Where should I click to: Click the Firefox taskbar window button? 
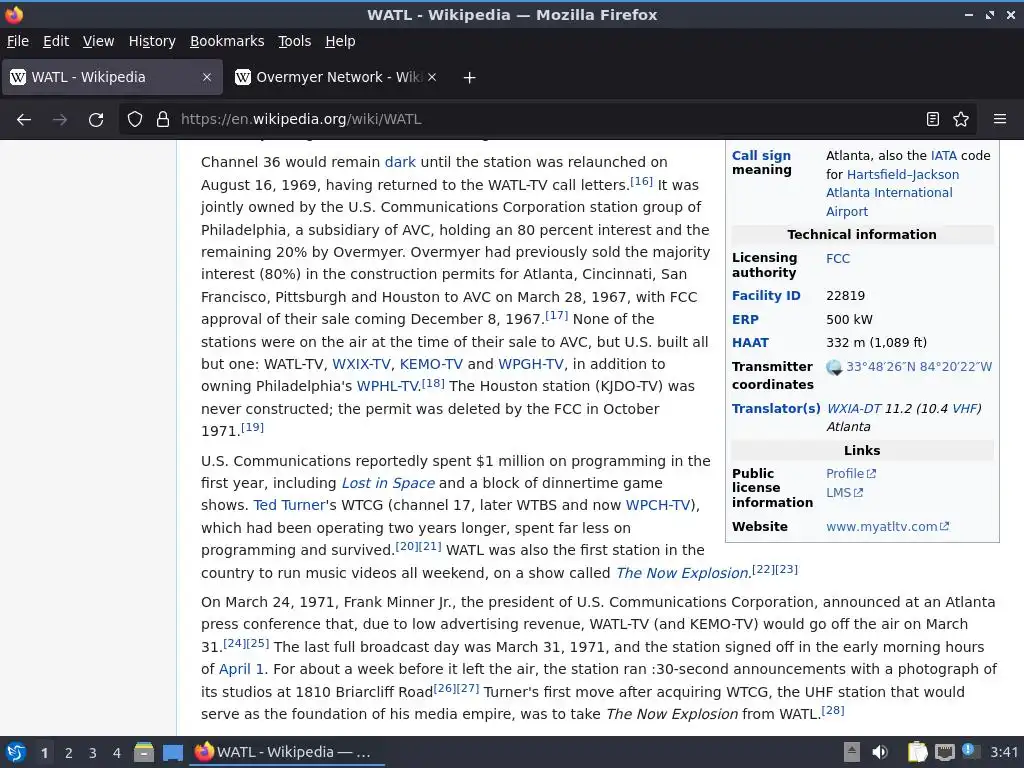pyautogui.click(x=287, y=752)
